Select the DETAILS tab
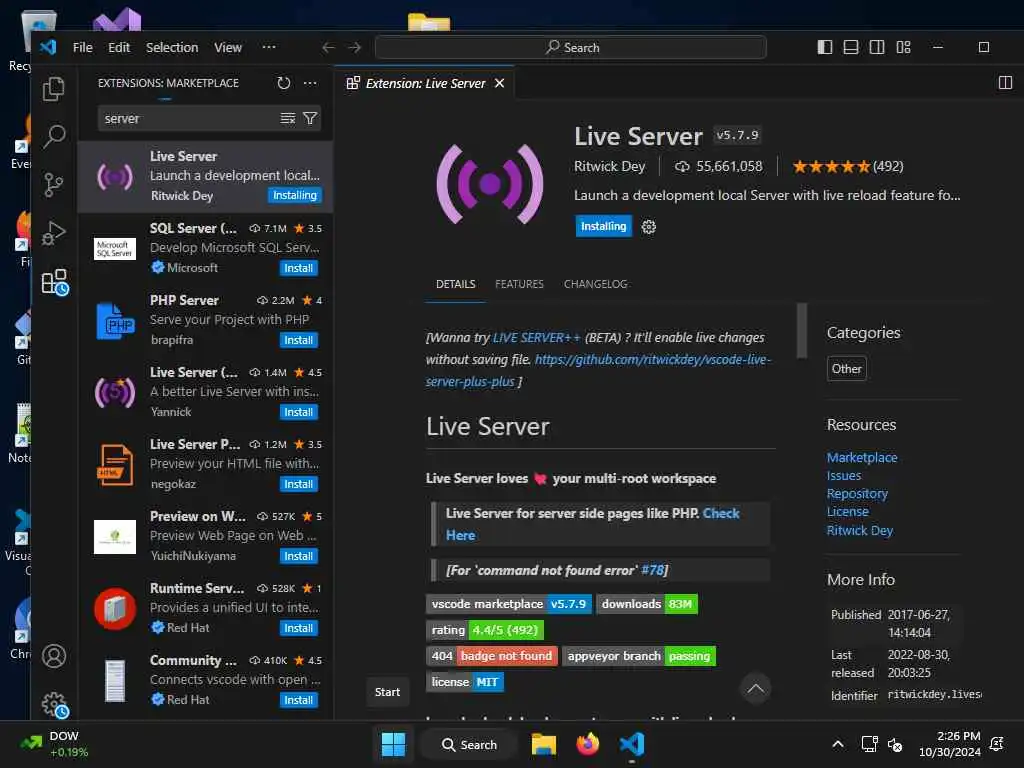Screen dimensions: 1024x768 (456, 284)
